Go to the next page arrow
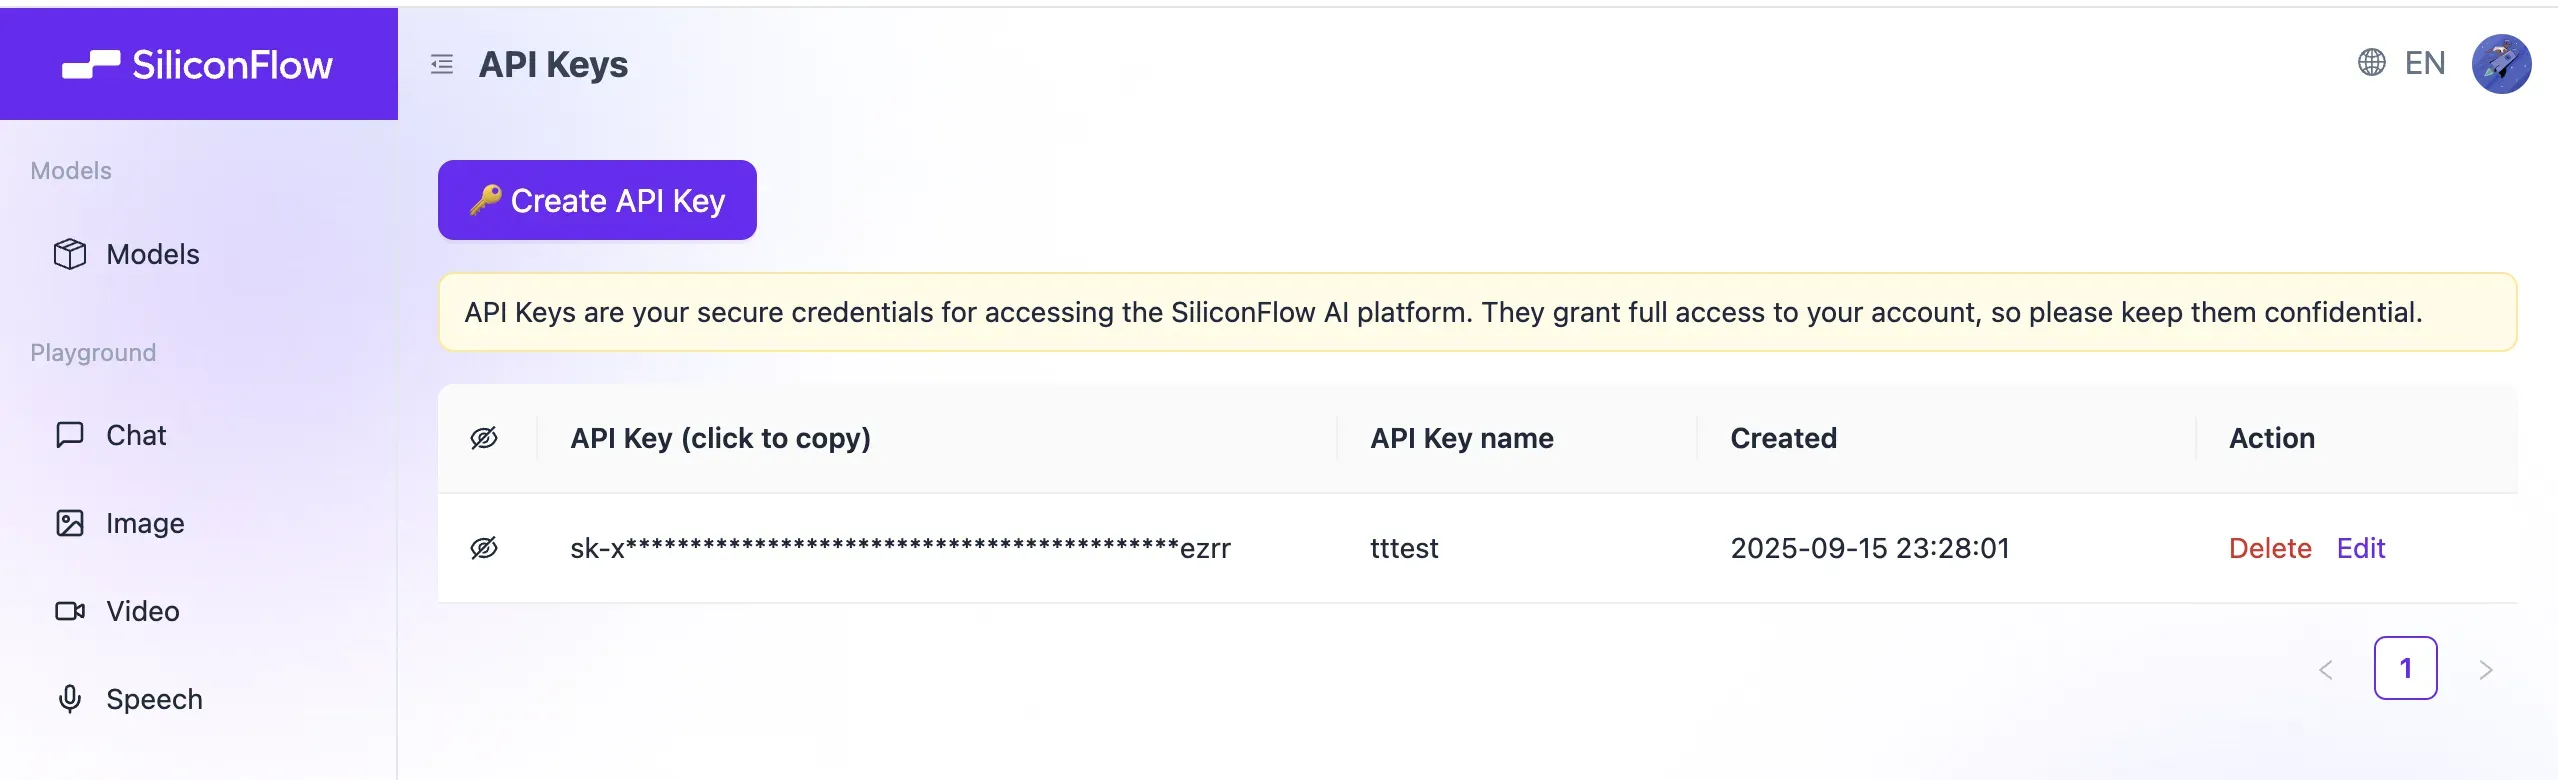2558x780 pixels. (x=2485, y=669)
